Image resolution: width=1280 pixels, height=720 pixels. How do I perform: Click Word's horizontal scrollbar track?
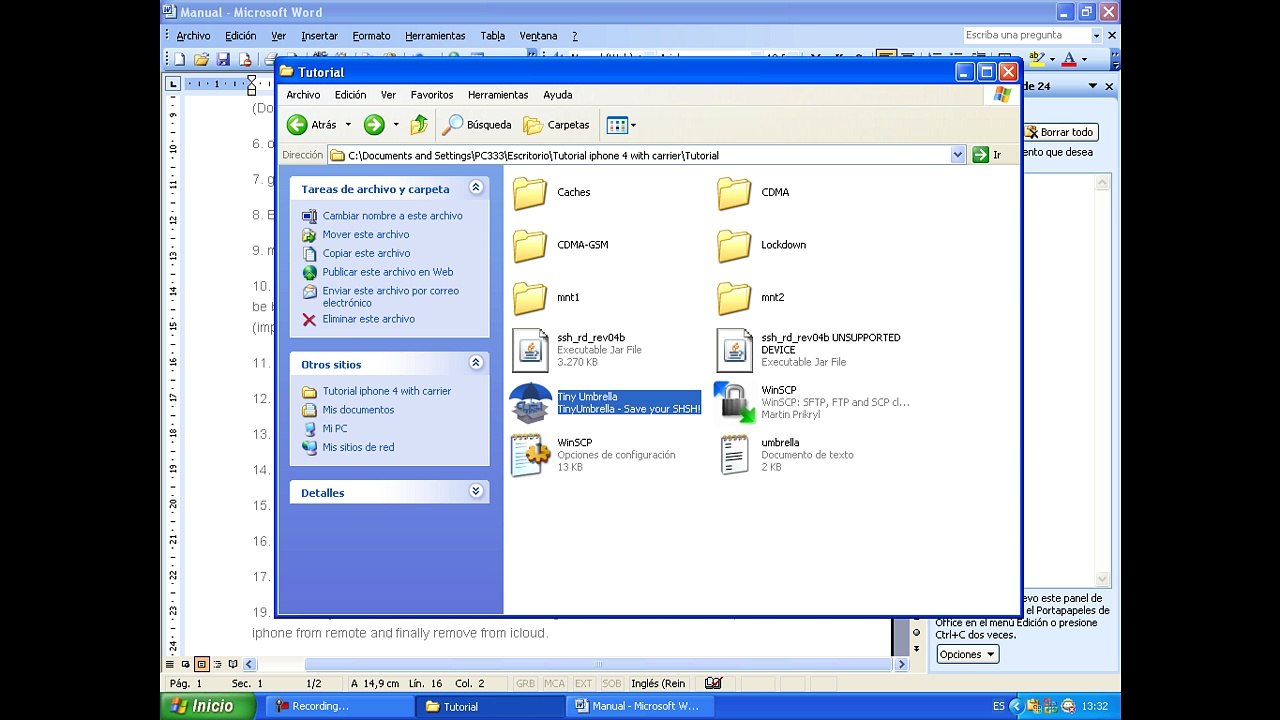[575, 664]
